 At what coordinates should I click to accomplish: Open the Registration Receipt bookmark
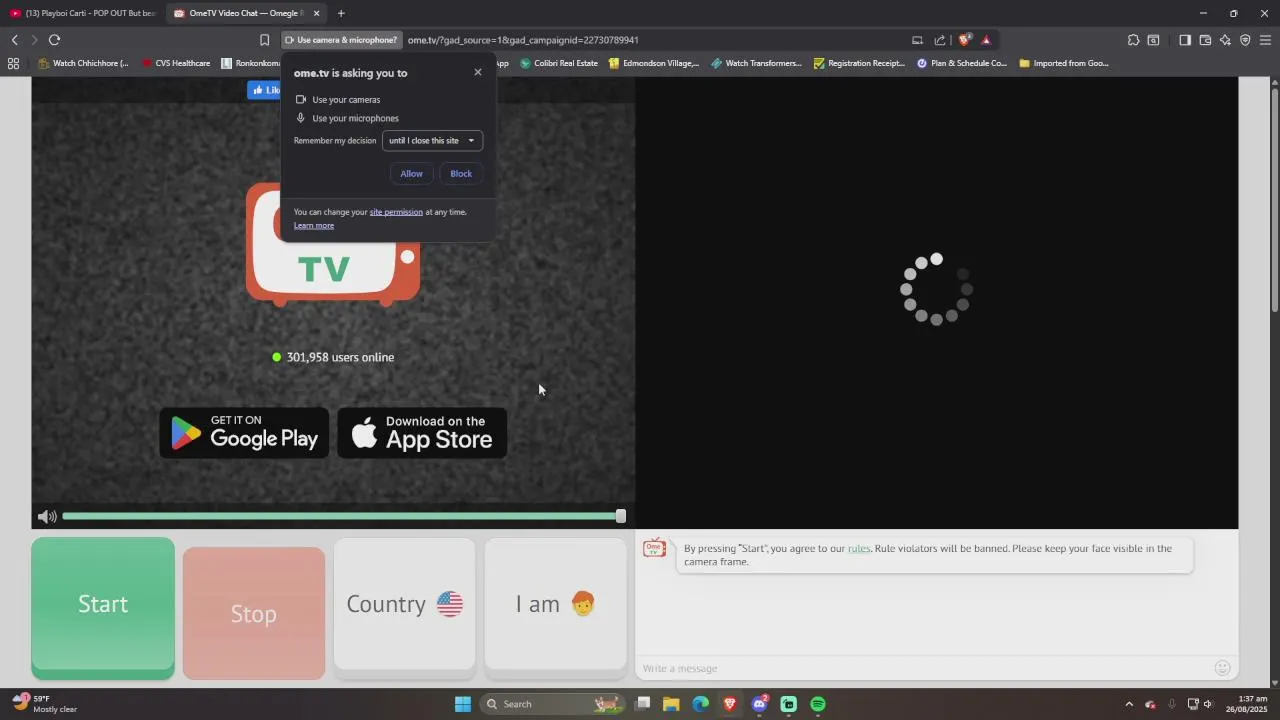(x=860, y=63)
